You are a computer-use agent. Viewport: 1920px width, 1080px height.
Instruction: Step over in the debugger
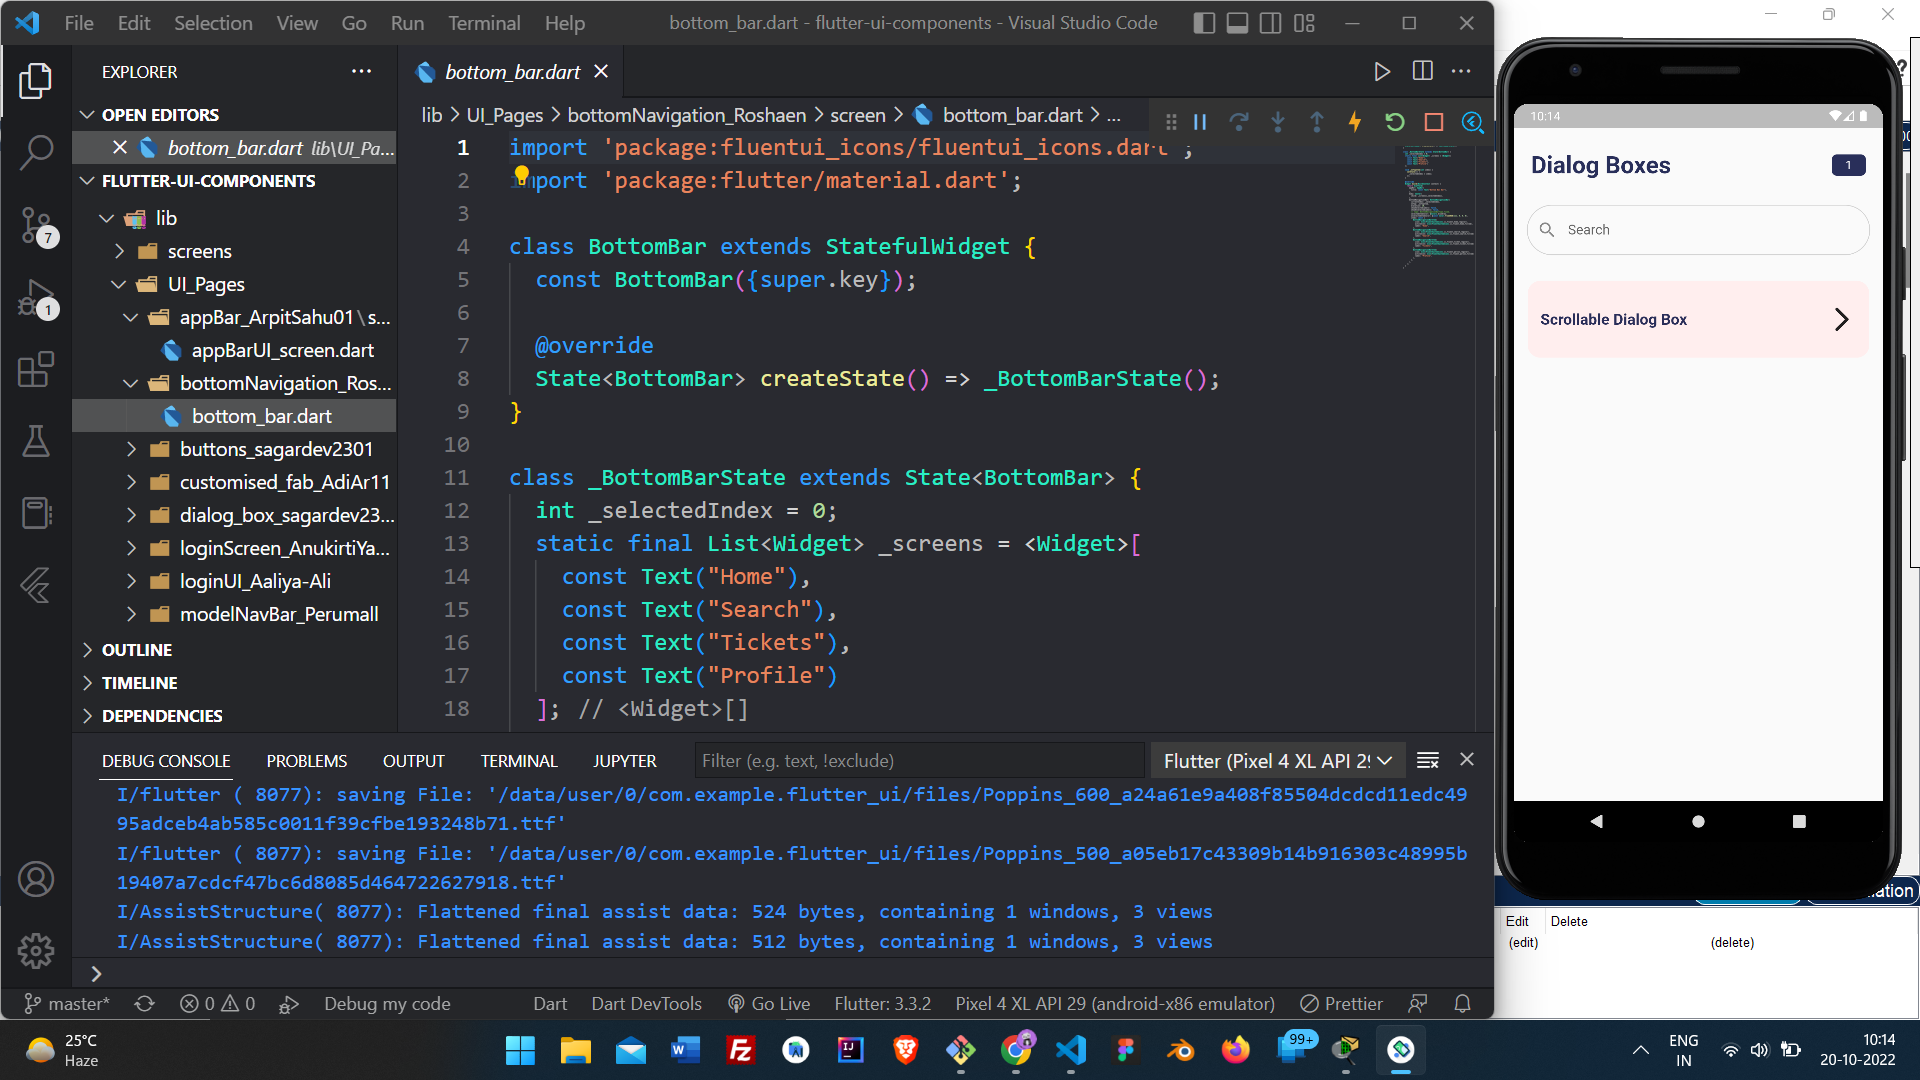click(1239, 121)
